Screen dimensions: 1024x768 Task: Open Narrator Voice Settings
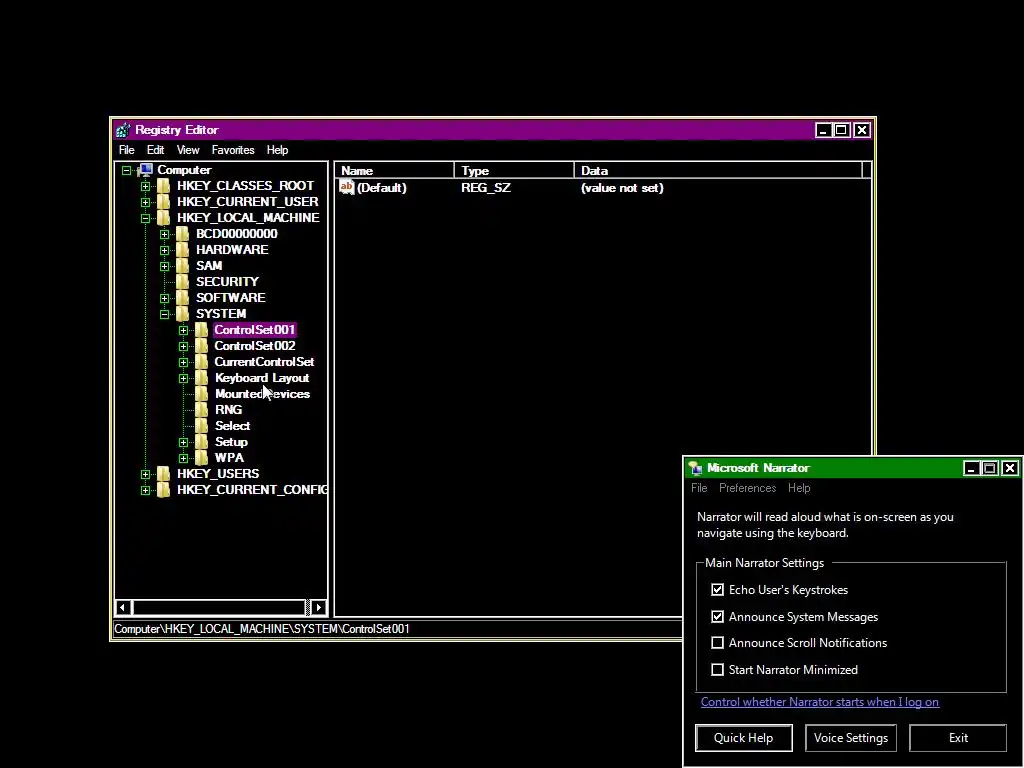click(x=851, y=738)
